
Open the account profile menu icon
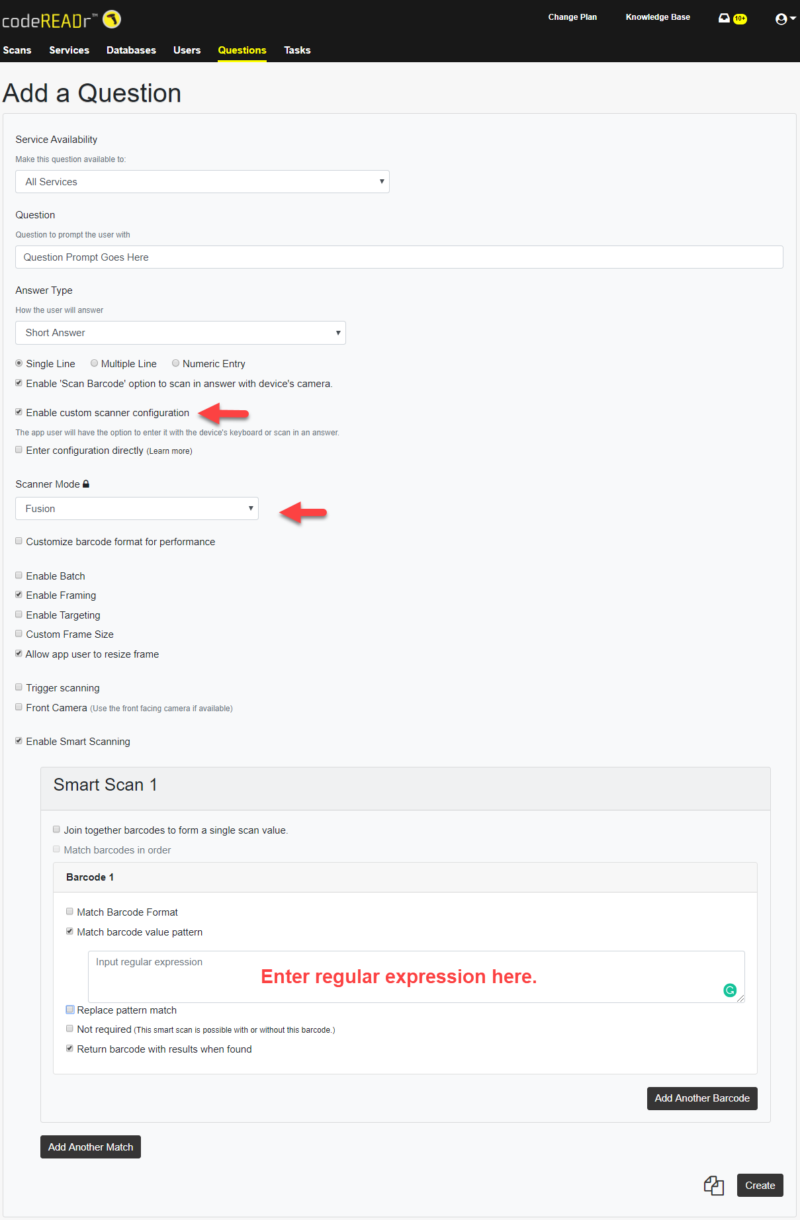point(783,17)
